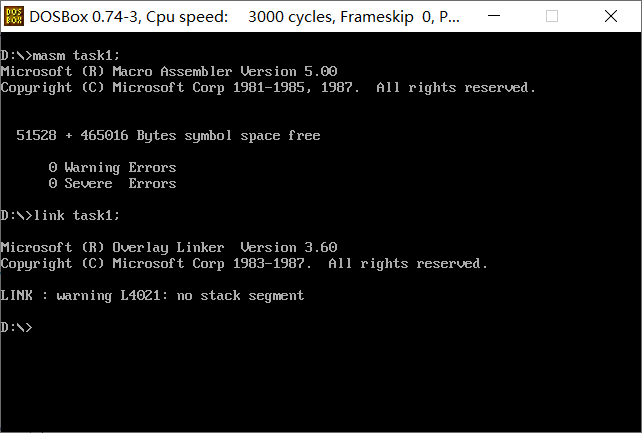Image resolution: width=642 pixels, height=433 pixels.
Task: Click the Overlay Linker Version 3.60 line
Action: click(169, 247)
